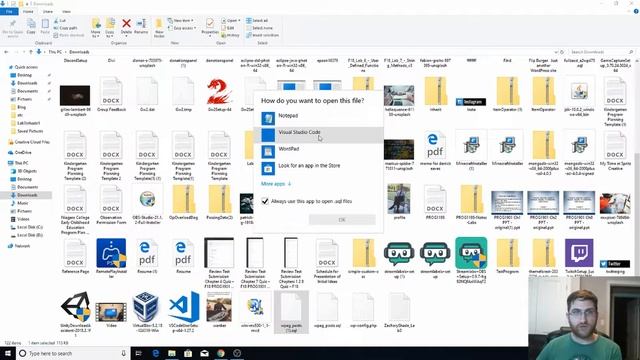This screenshot has height=360, width=640.
Task: Select Creative Cloud Files in navigation pane
Action: [32, 142]
